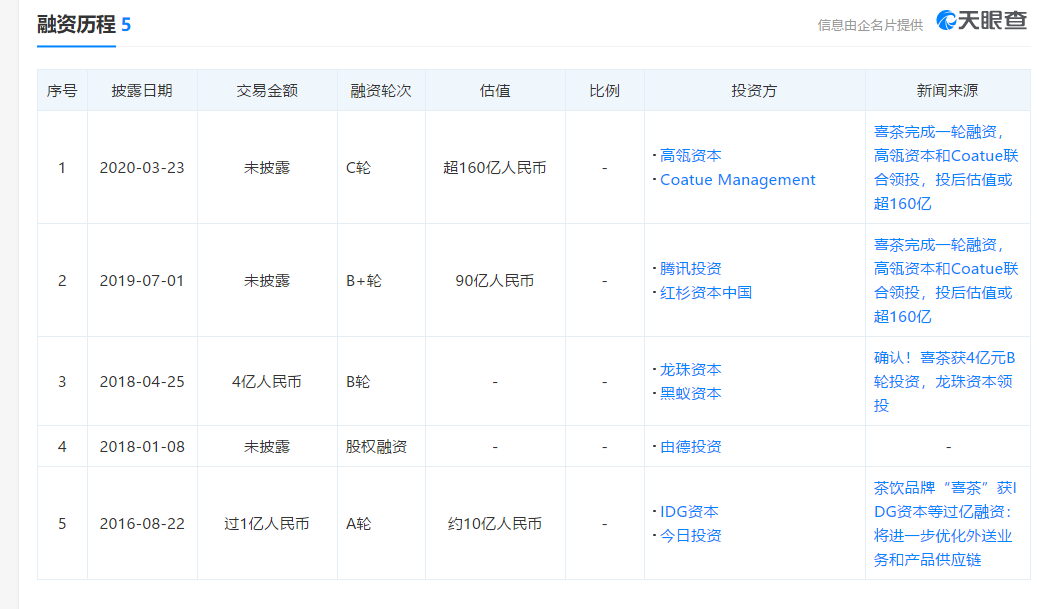Click the date 2018-04-25

(x=142, y=382)
